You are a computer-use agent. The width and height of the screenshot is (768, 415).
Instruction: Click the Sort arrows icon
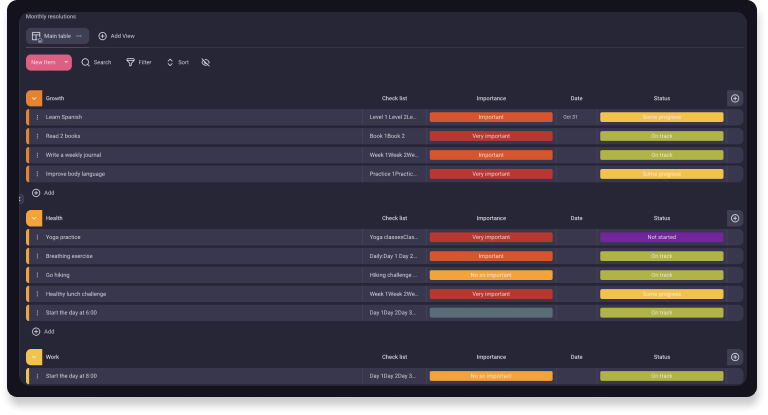point(170,62)
